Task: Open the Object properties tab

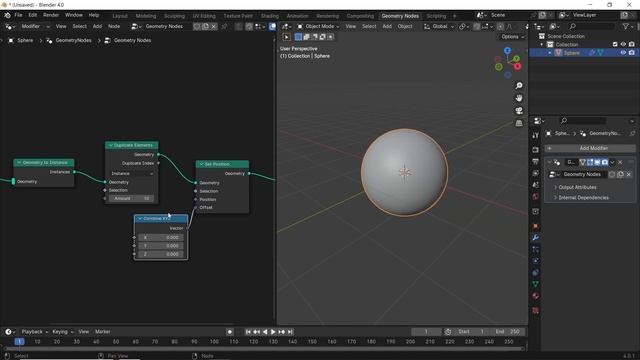Action: tap(536, 226)
